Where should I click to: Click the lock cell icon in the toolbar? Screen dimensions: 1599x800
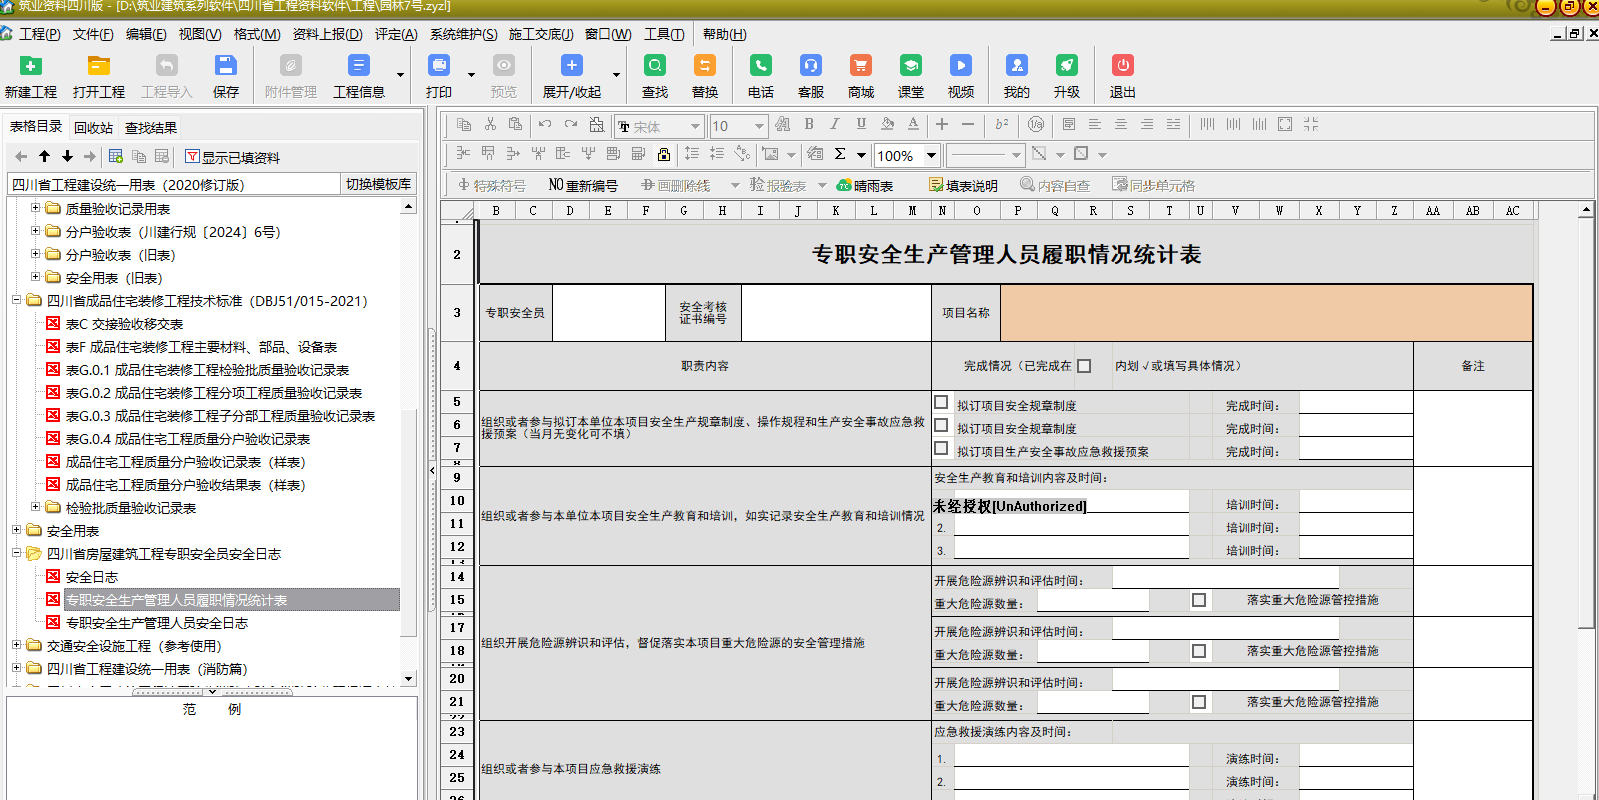(x=664, y=154)
